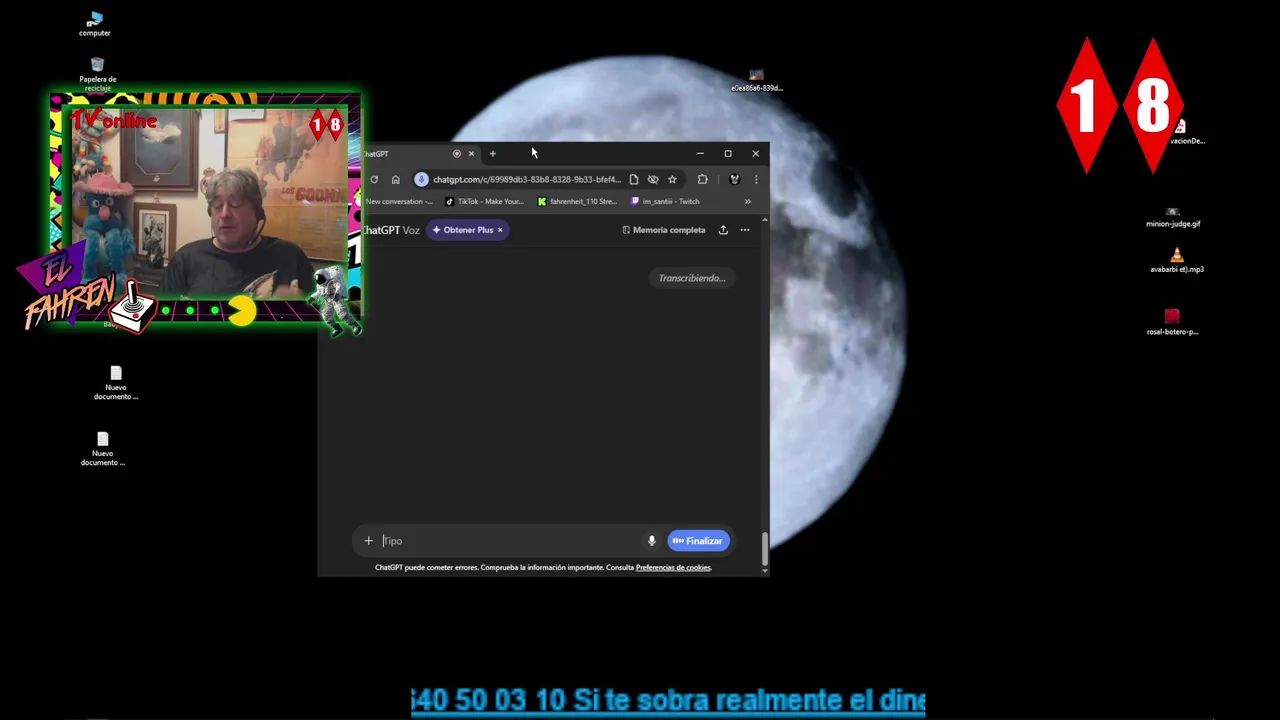1280x720 pixels.
Task: Expand hidden bookmarks with double chevron
Action: click(x=747, y=202)
